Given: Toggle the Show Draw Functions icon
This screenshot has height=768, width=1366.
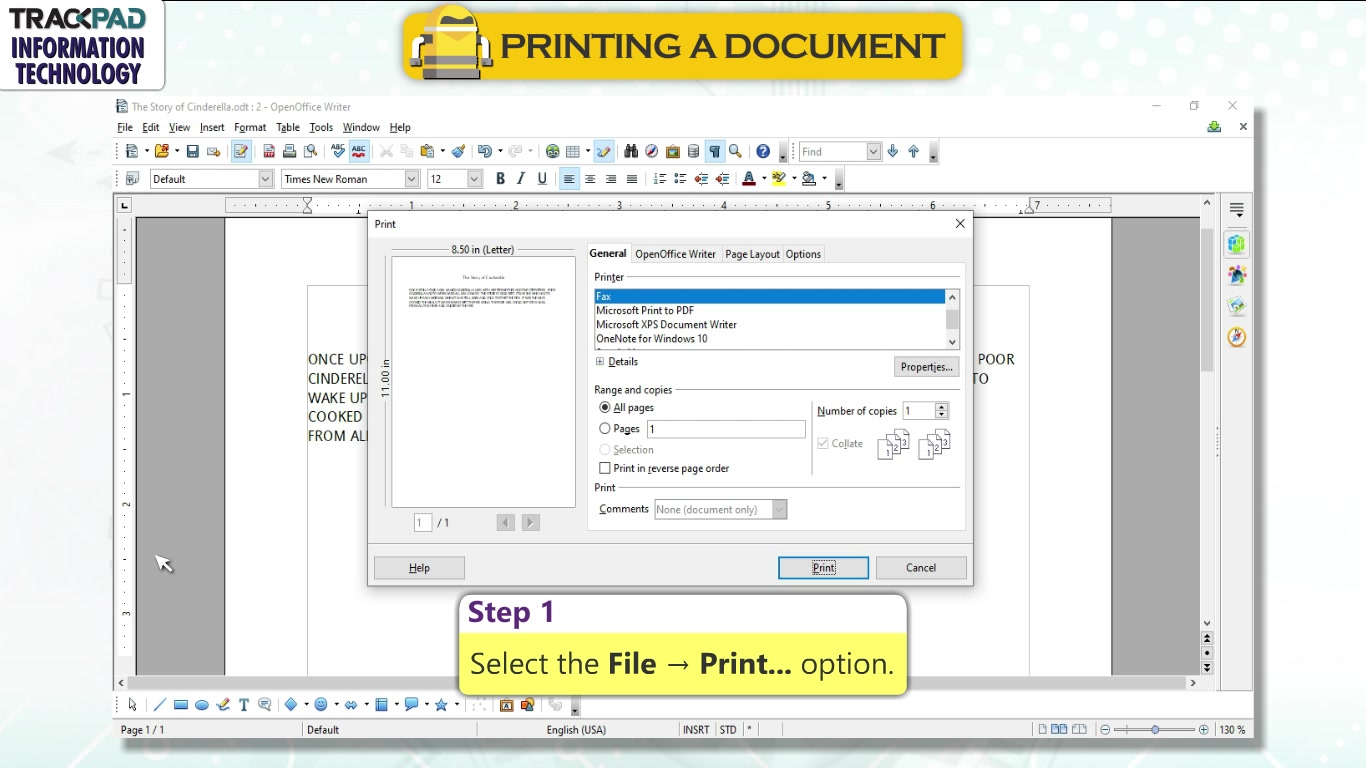Looking at the screenshot, I should pyautogui.click(x=603, y=152).
